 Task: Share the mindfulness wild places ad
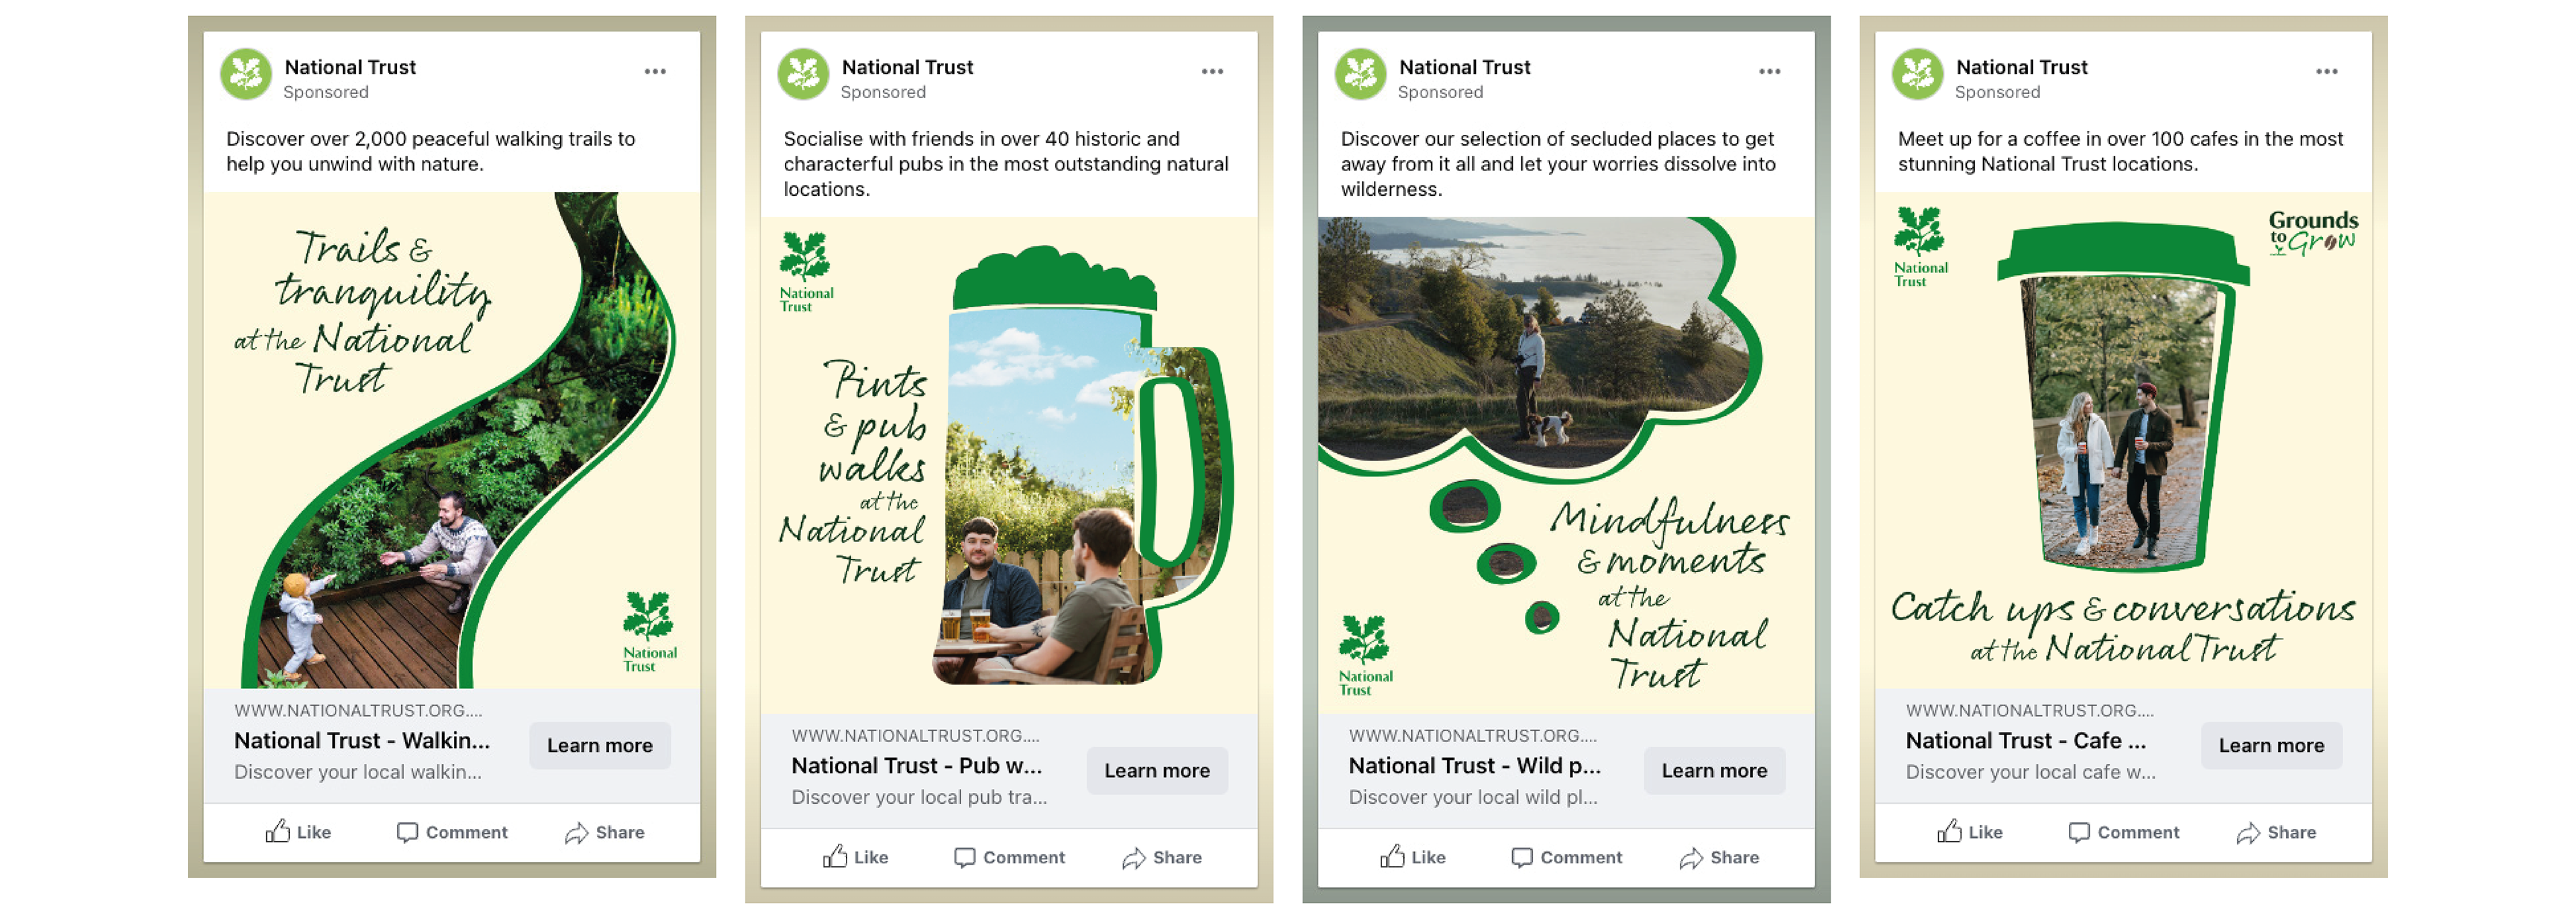(x=1719, y=857)
